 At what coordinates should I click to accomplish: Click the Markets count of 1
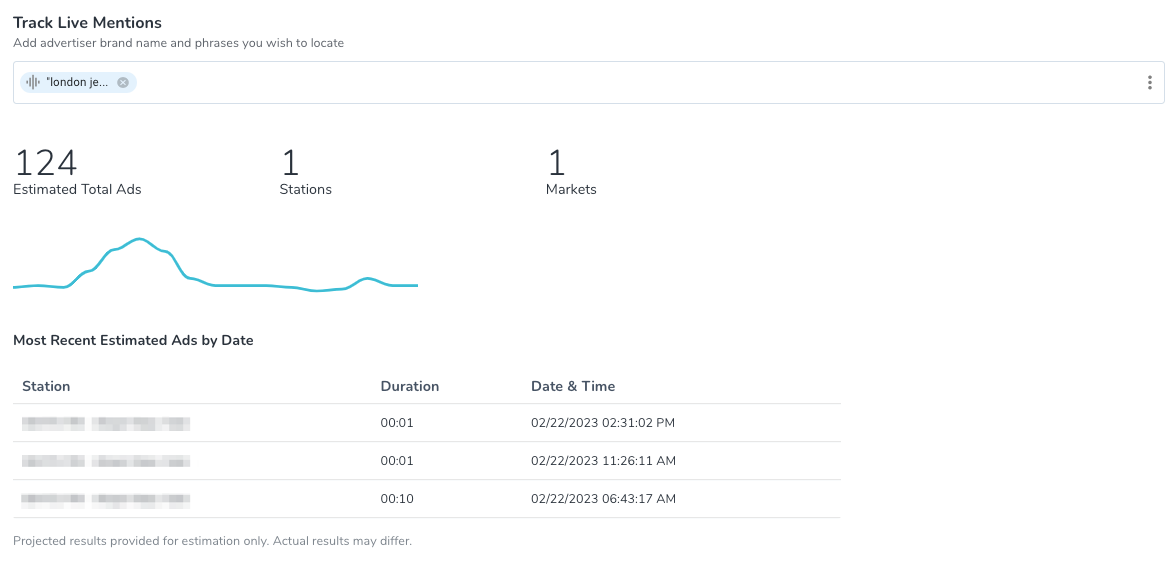(556, 162)
